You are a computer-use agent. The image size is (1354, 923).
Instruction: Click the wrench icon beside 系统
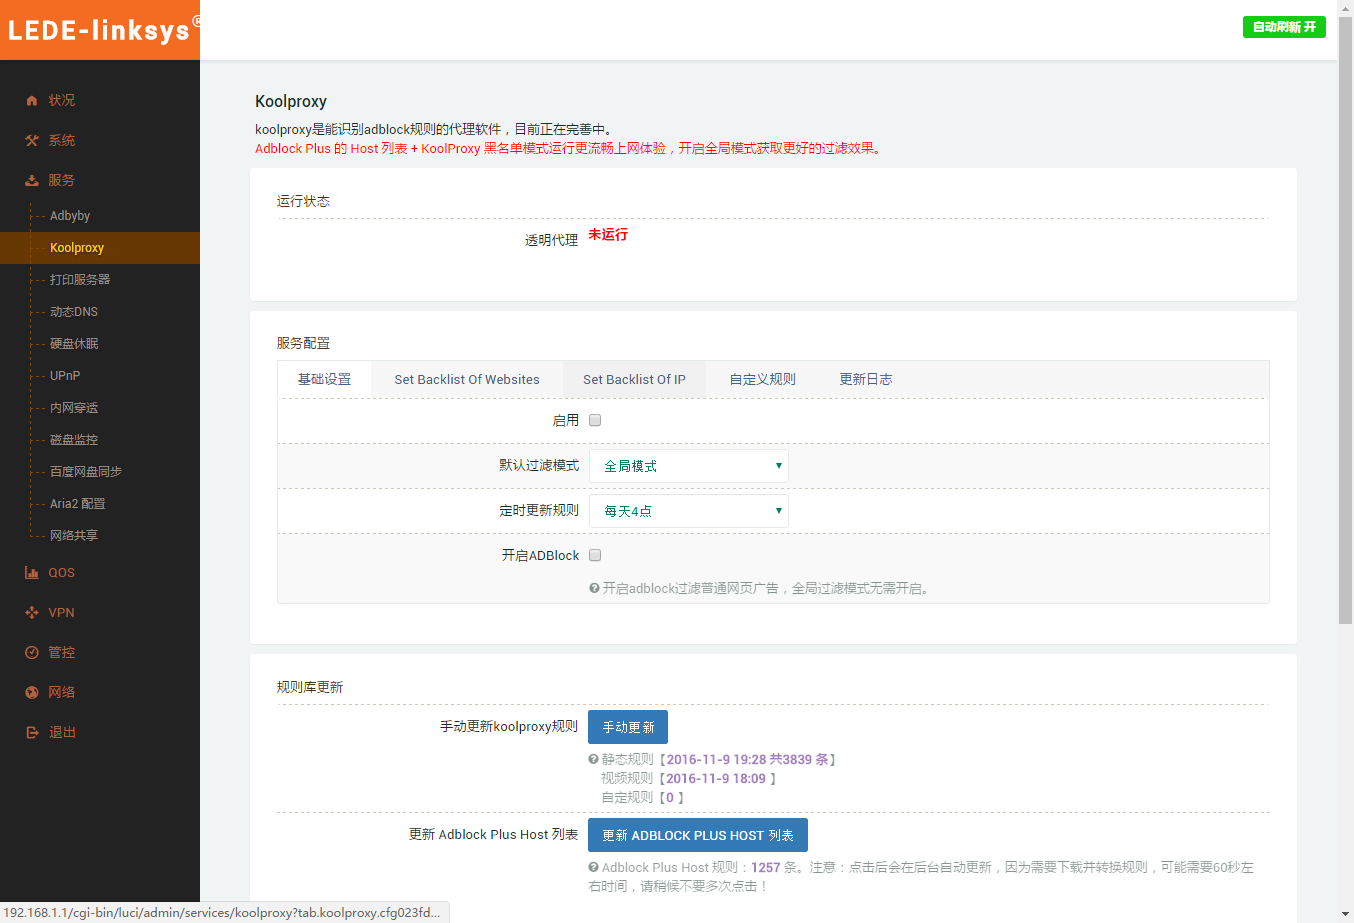coord(32,140)
